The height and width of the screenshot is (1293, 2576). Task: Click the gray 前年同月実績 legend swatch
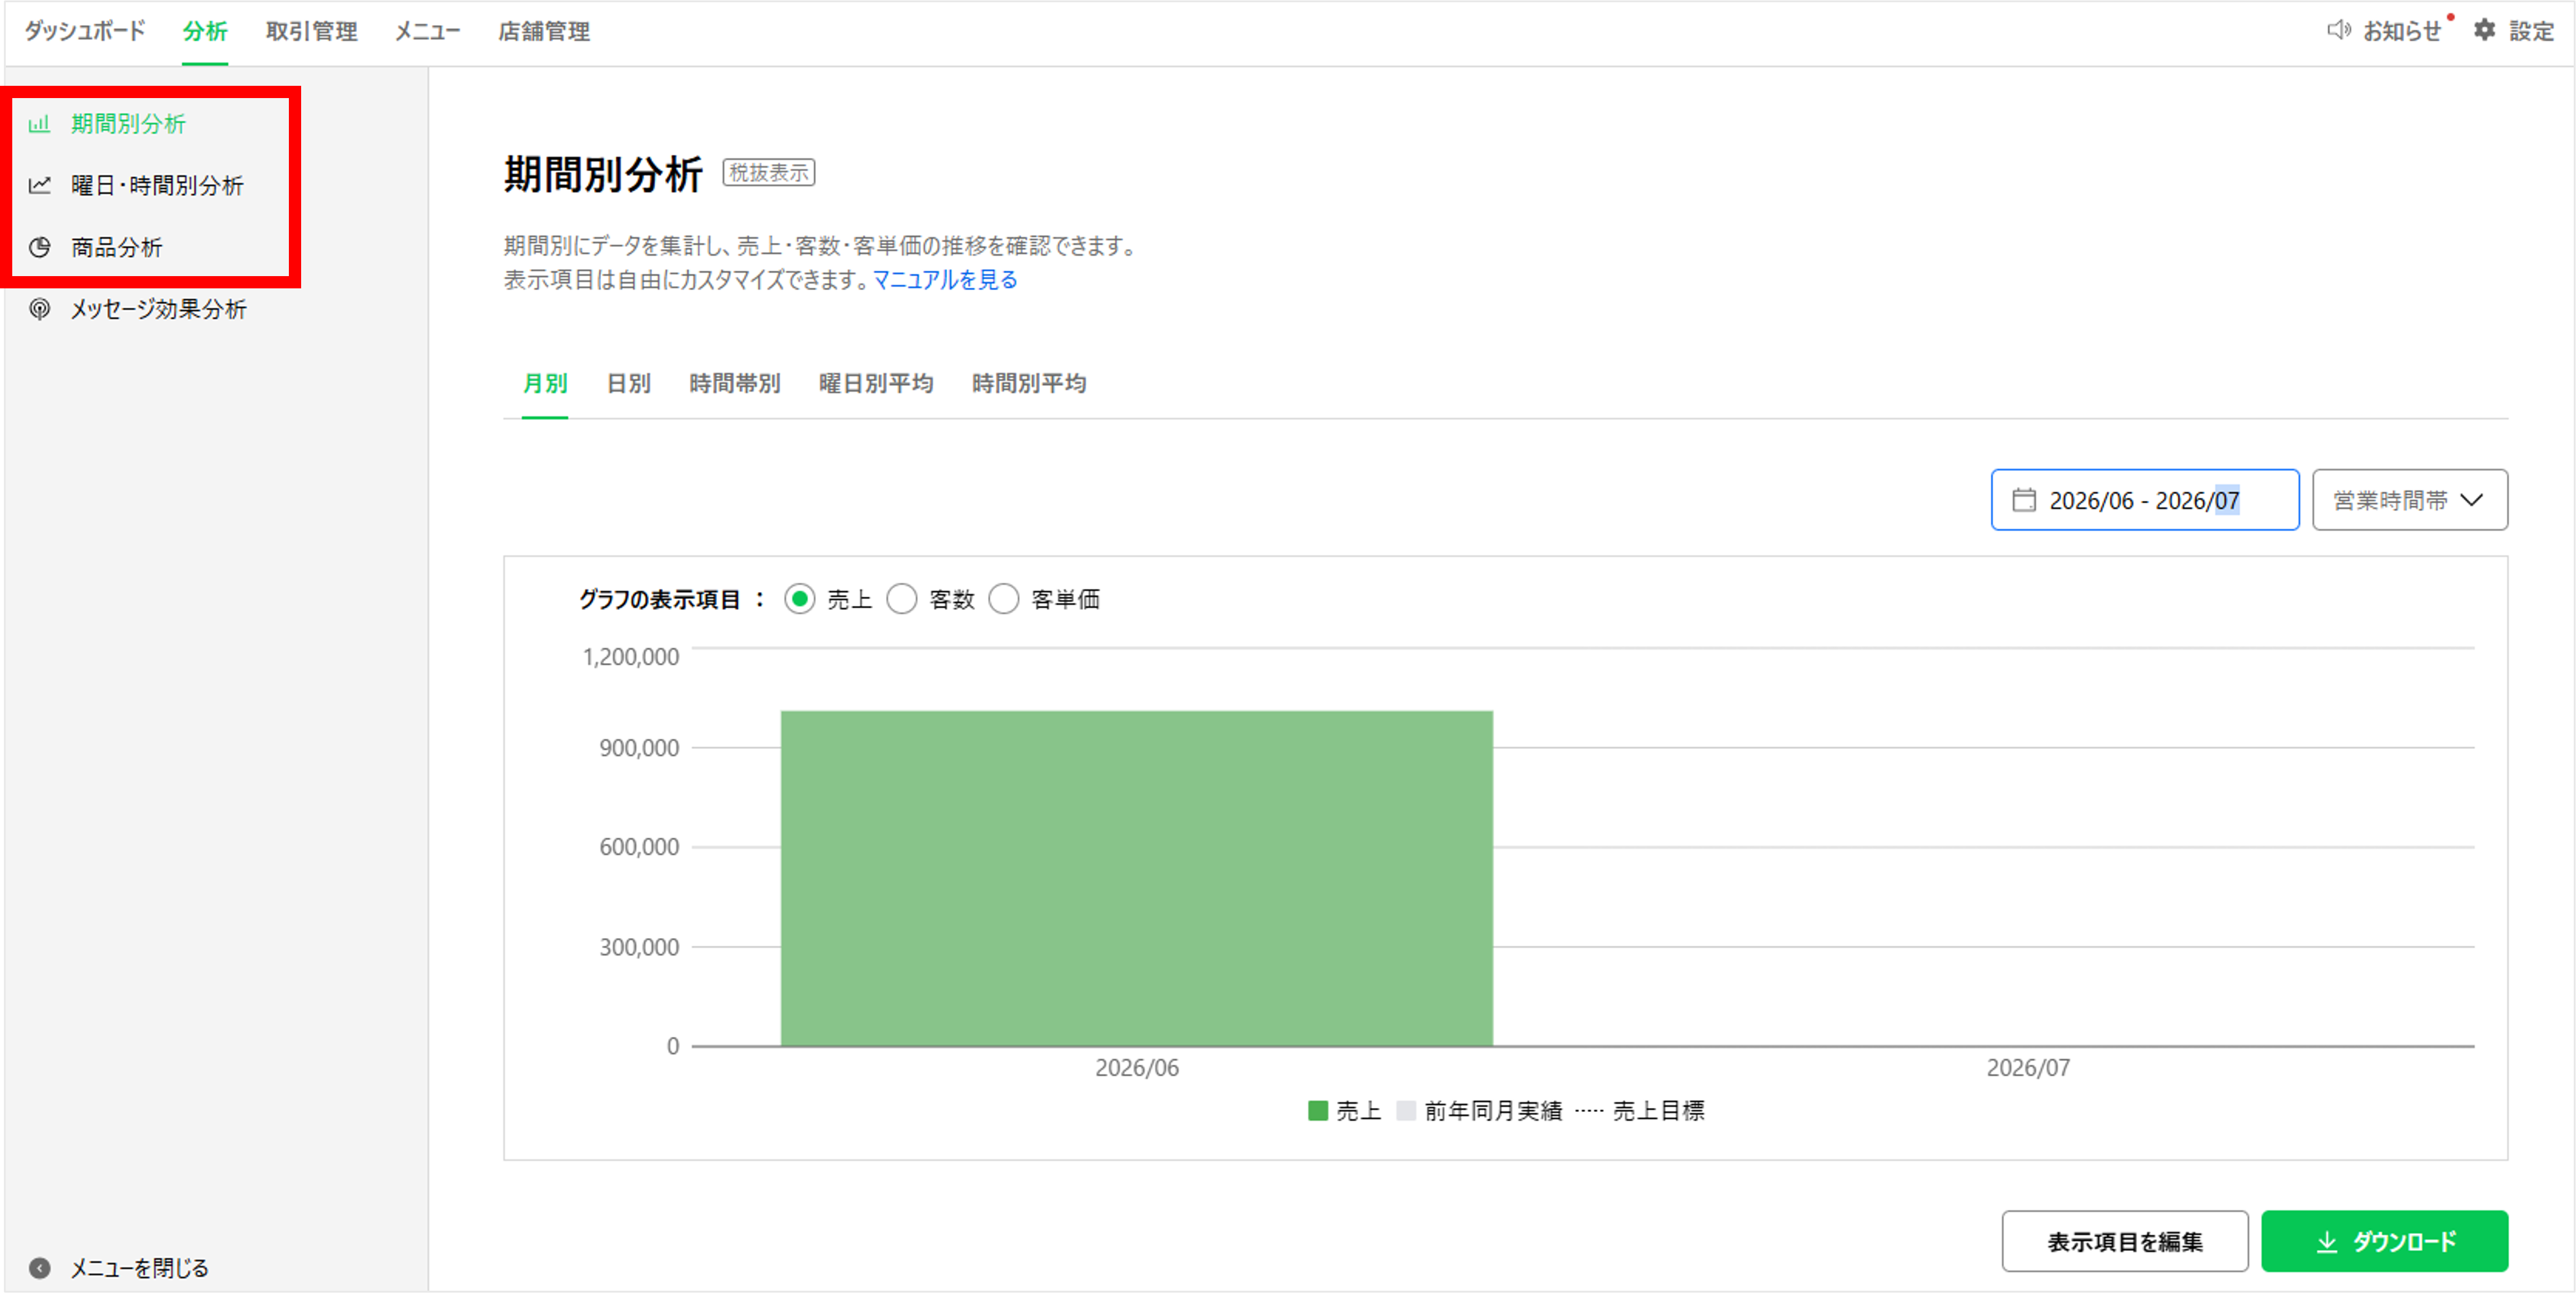click(x=1405, y=1110)
